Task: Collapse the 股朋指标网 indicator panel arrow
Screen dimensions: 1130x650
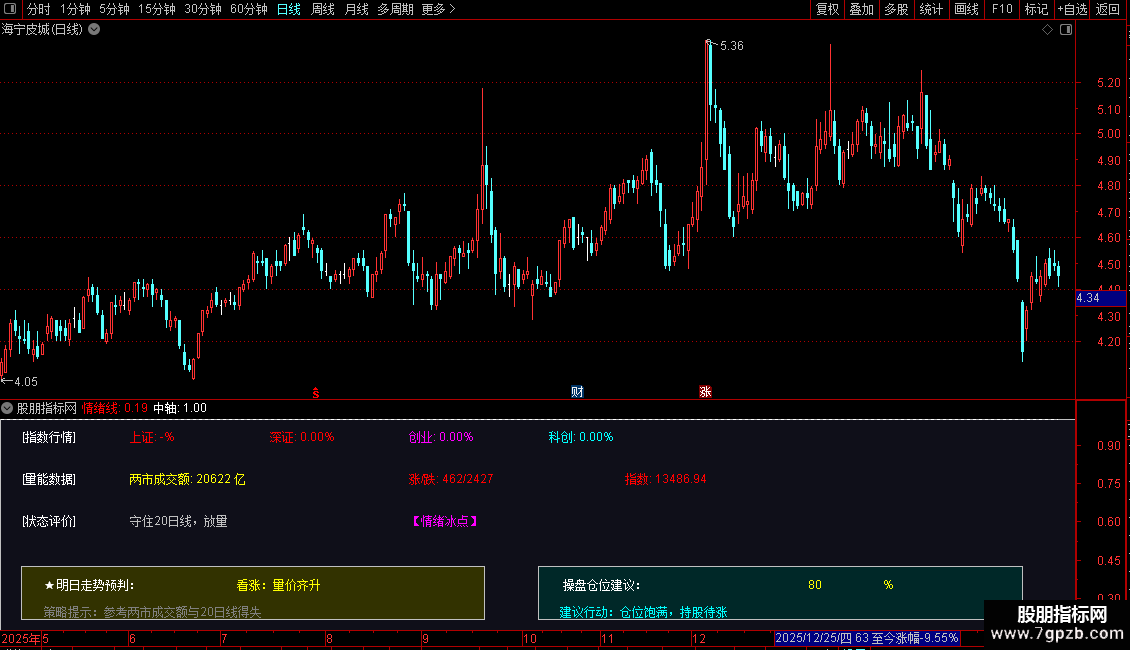Action: click(x=7, y=408)
